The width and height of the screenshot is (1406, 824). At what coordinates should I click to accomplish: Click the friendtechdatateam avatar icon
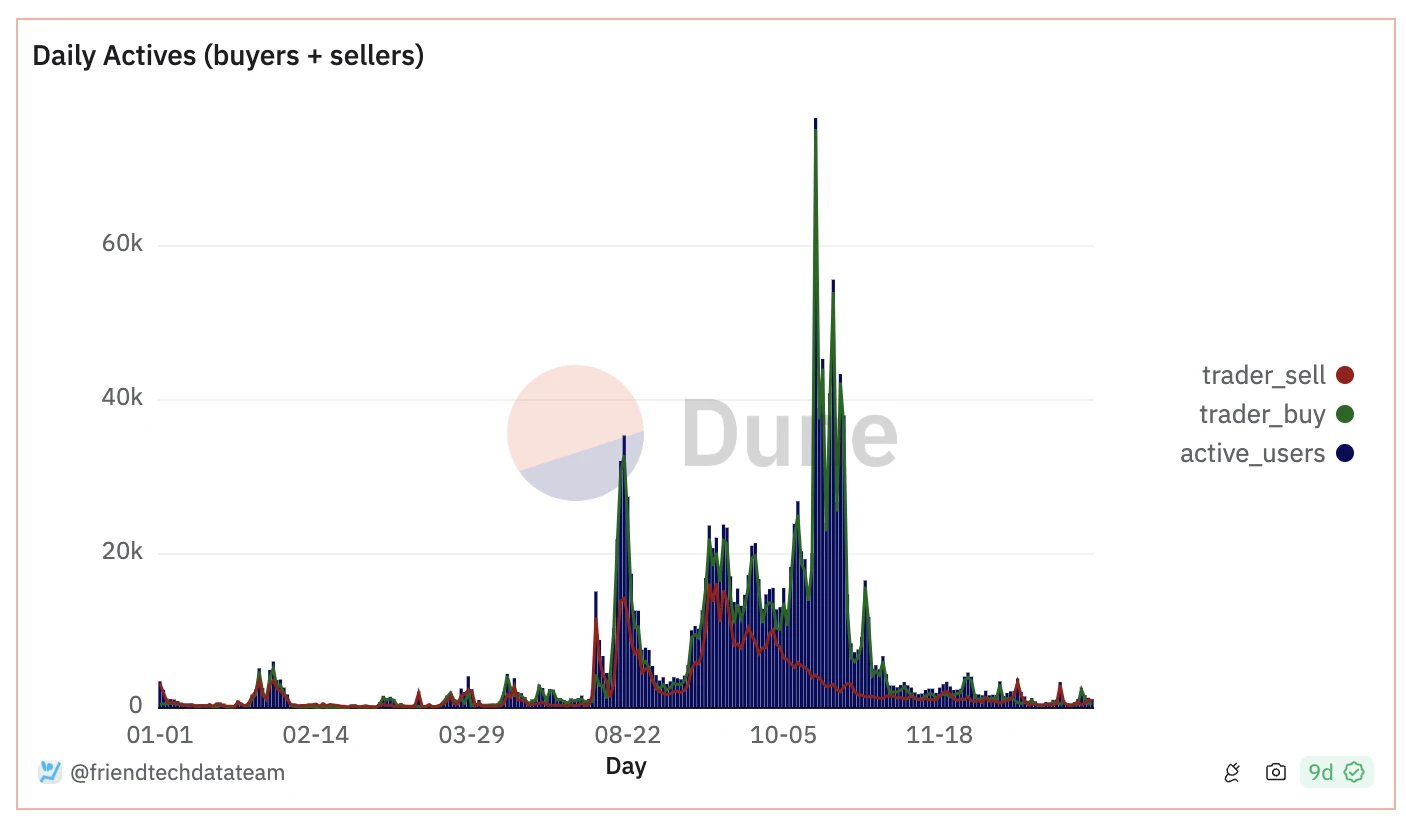pyautogui.click(x=50, y=772)
